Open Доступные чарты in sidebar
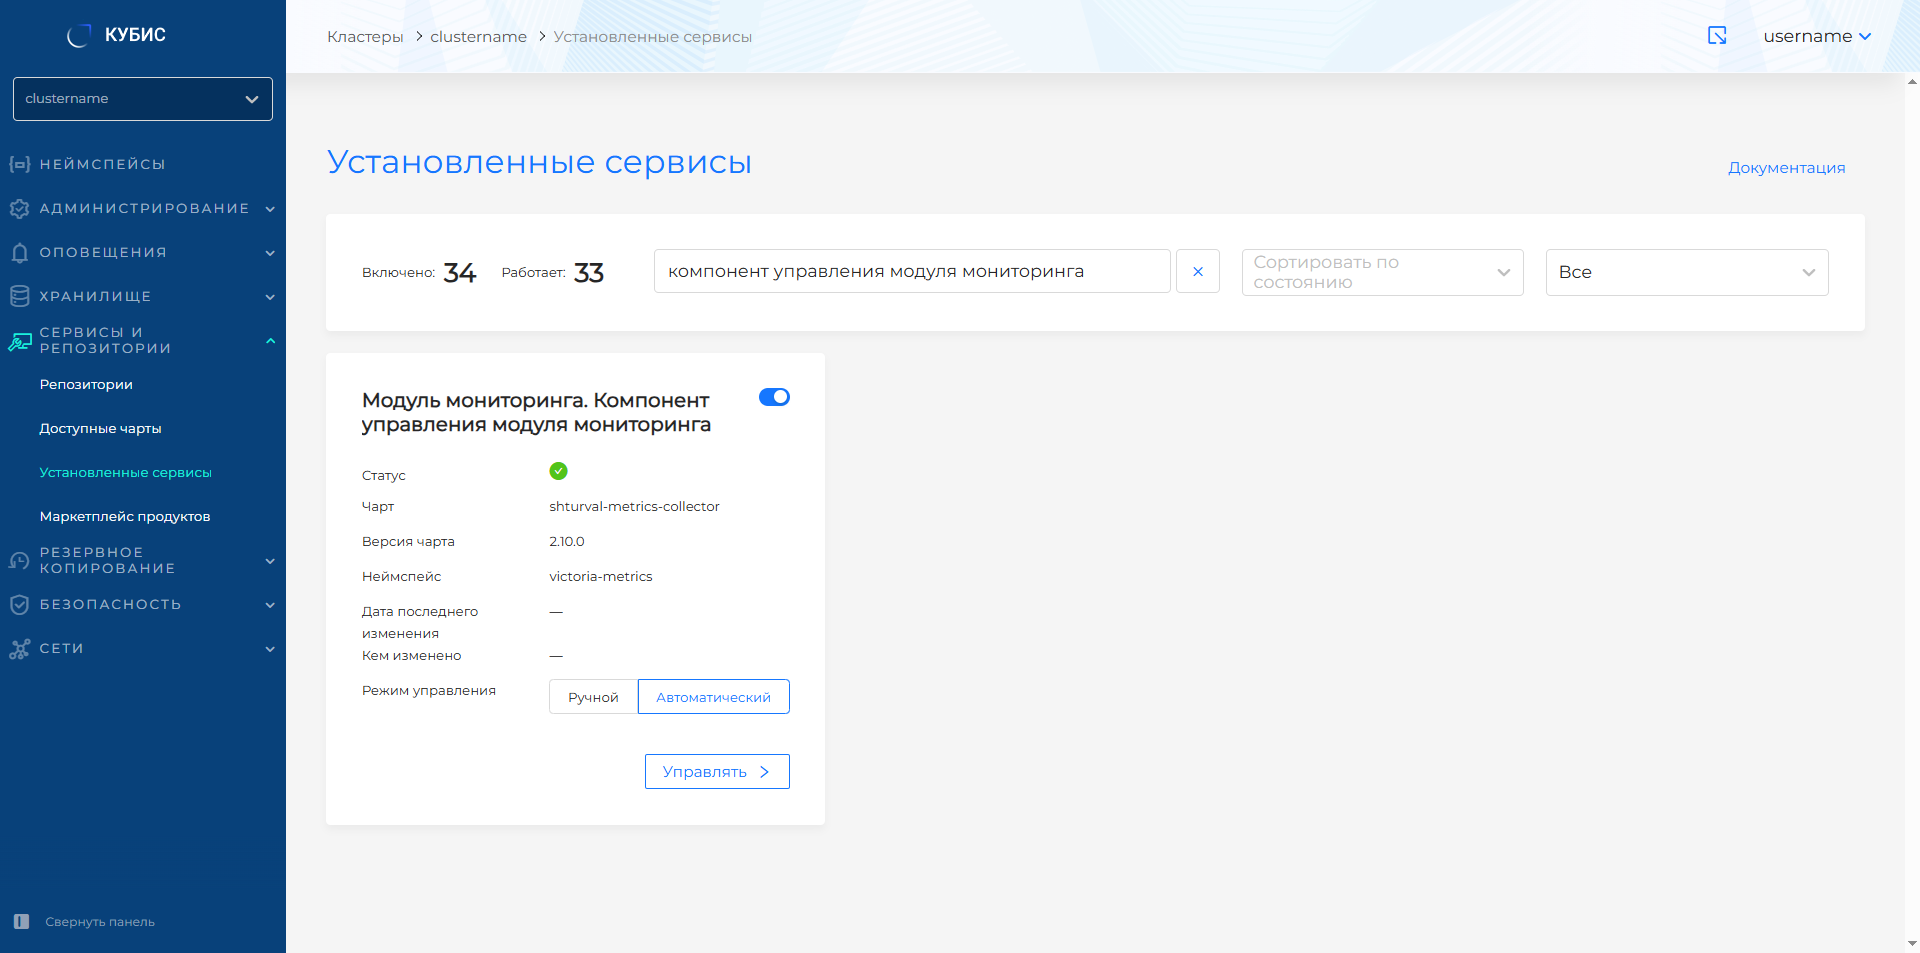1920x953 pixels. 100,428
